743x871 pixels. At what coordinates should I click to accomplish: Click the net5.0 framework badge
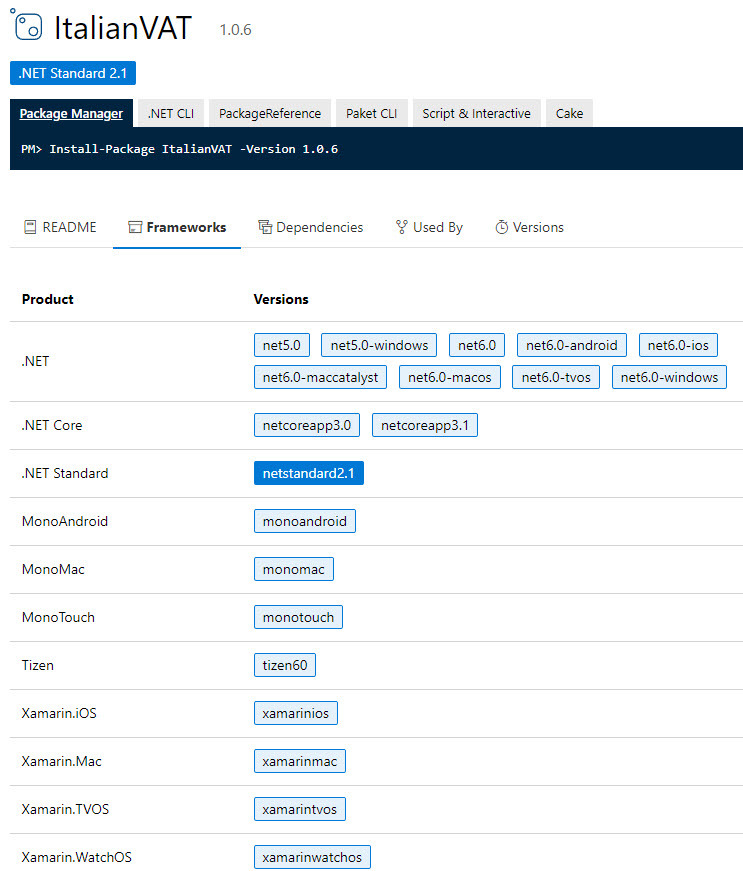point(282,345)
